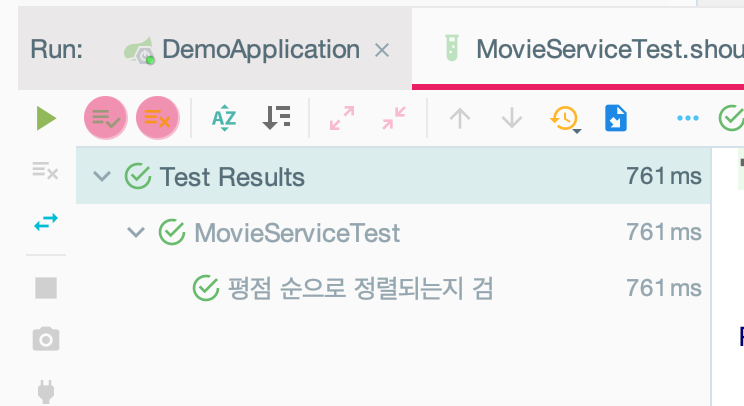The height and width of the screenshot is (406, 744).
Task: Sort tests by duration
Action: (276, 118)
